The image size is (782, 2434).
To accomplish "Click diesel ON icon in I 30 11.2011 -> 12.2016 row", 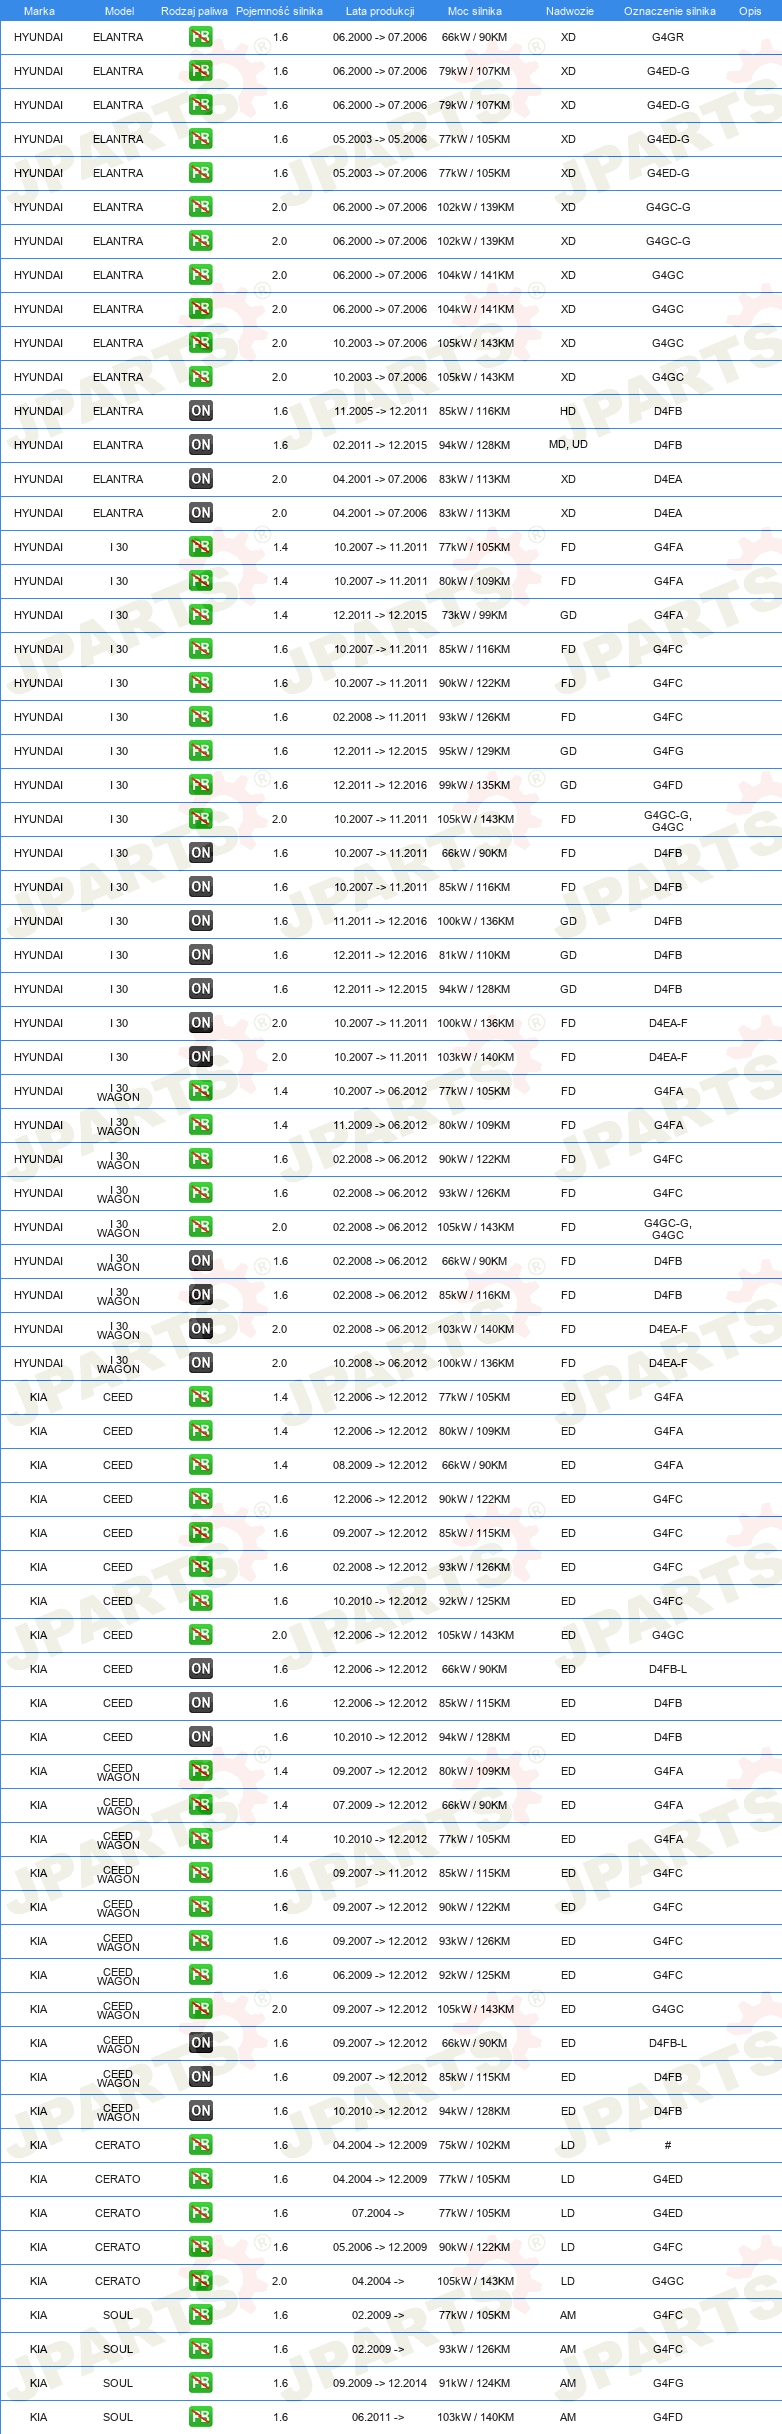I will click(200, 921).
